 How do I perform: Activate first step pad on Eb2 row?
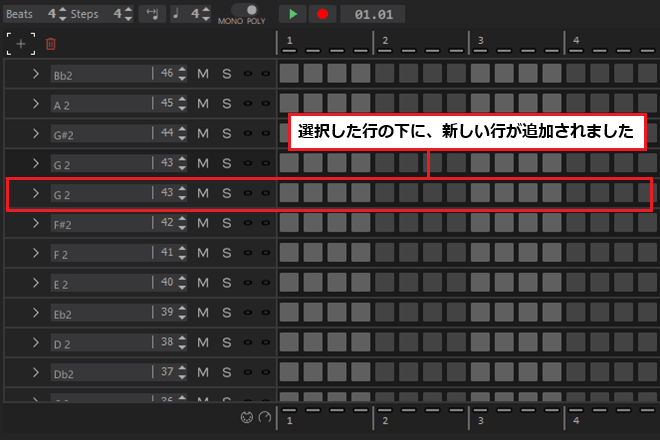pyautogui.click(x=289, y=312)
